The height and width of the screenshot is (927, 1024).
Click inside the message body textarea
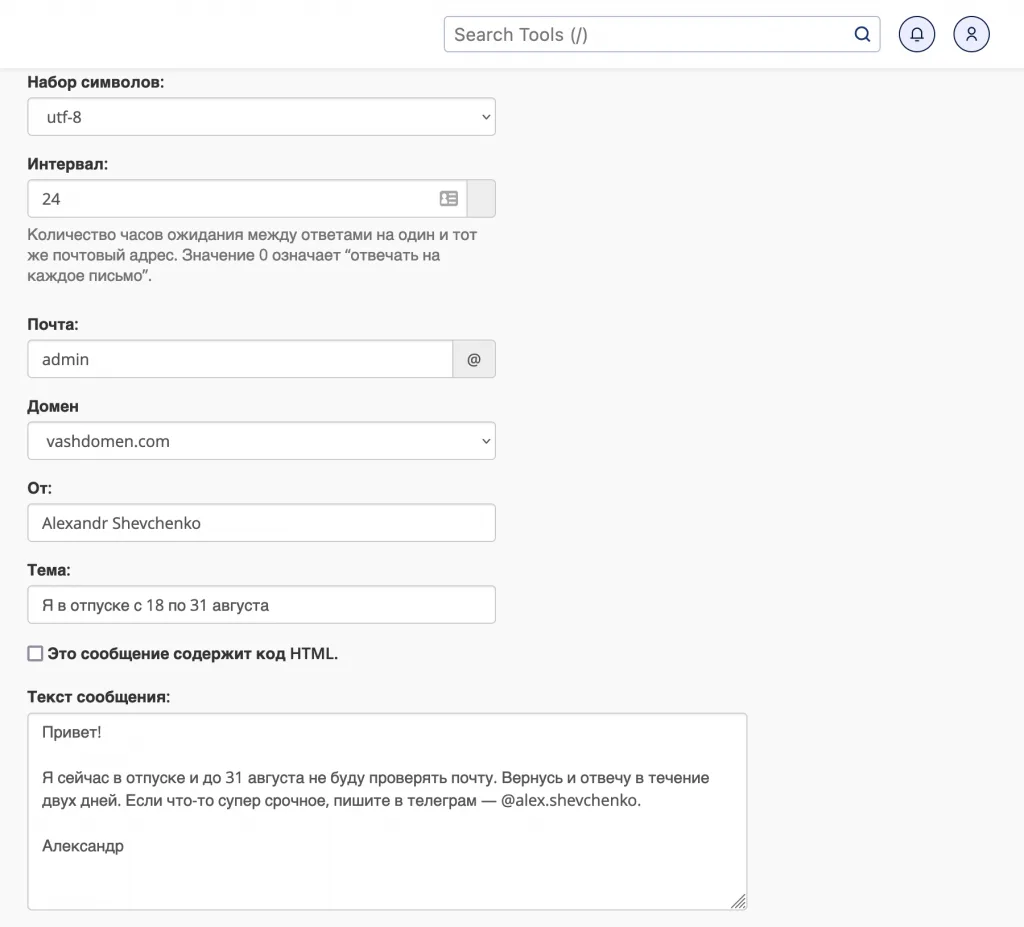pyautogui.click(x=387, y=811)
